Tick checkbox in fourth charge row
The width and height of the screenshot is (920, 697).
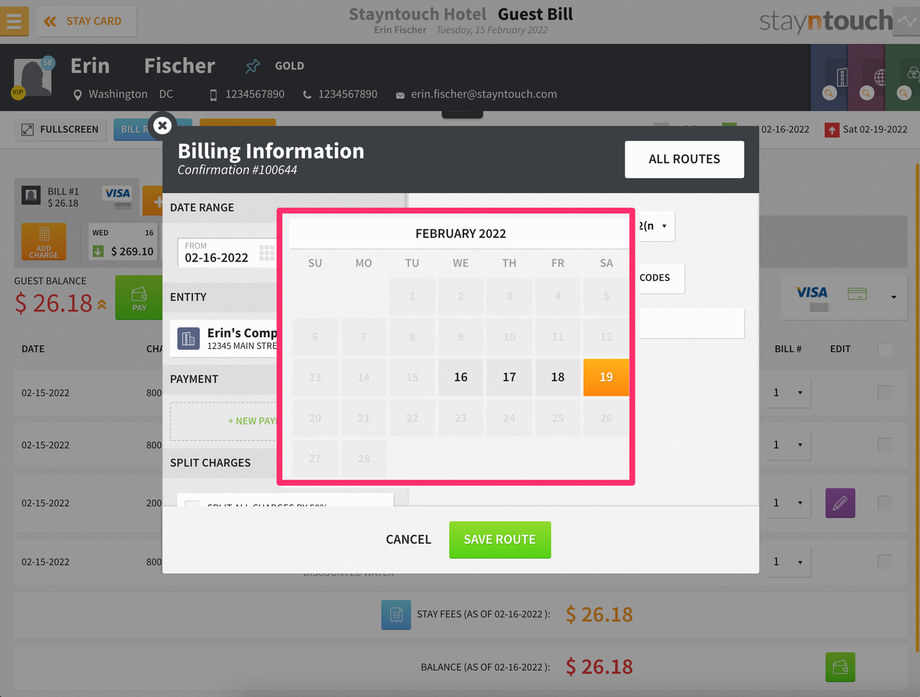click(x=885, y=561)
